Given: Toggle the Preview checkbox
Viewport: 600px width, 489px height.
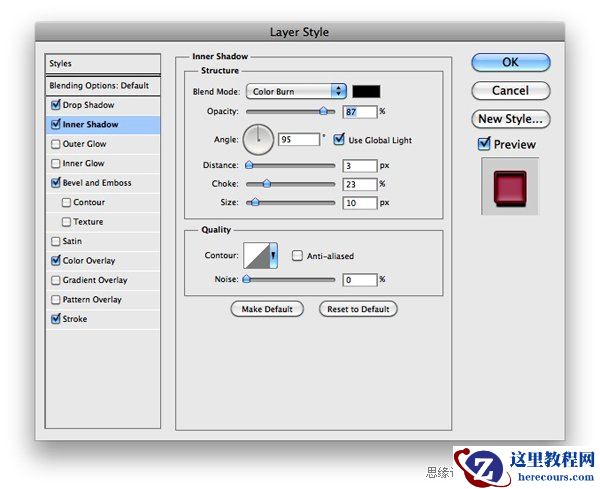Looking at the screenshot, I should (484, 144).
